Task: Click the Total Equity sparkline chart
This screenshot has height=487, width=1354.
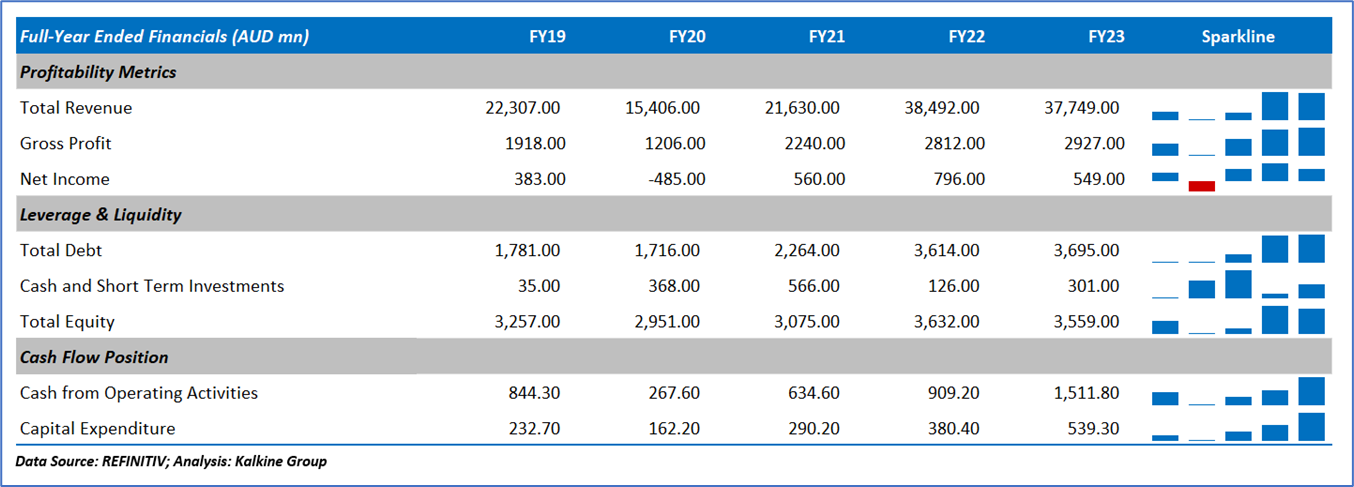Action: tap(1238, 321)
